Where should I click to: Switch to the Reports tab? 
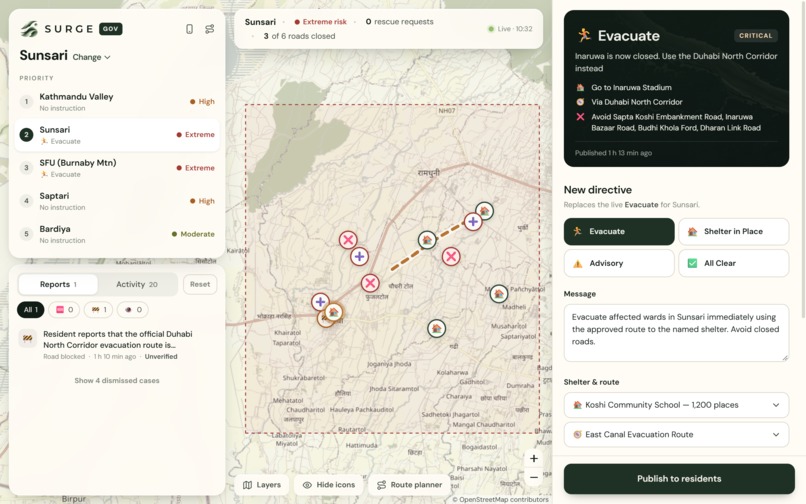58,284
